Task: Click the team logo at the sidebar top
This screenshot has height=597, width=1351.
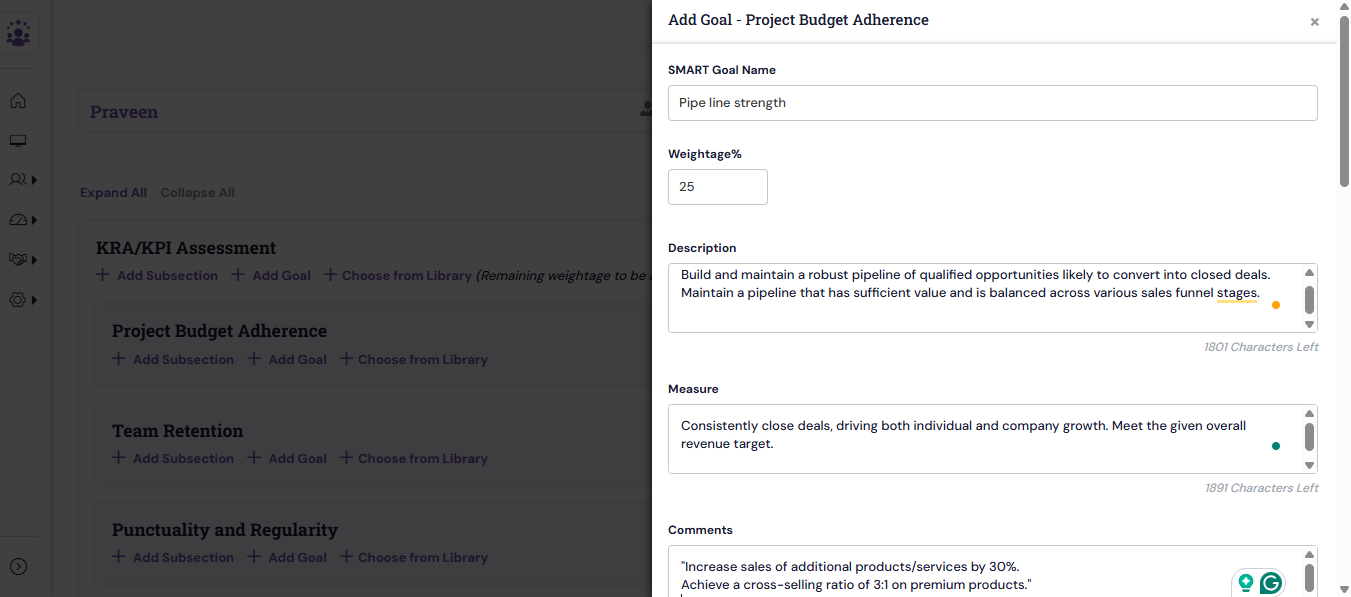Action: (x=19, y=33)
